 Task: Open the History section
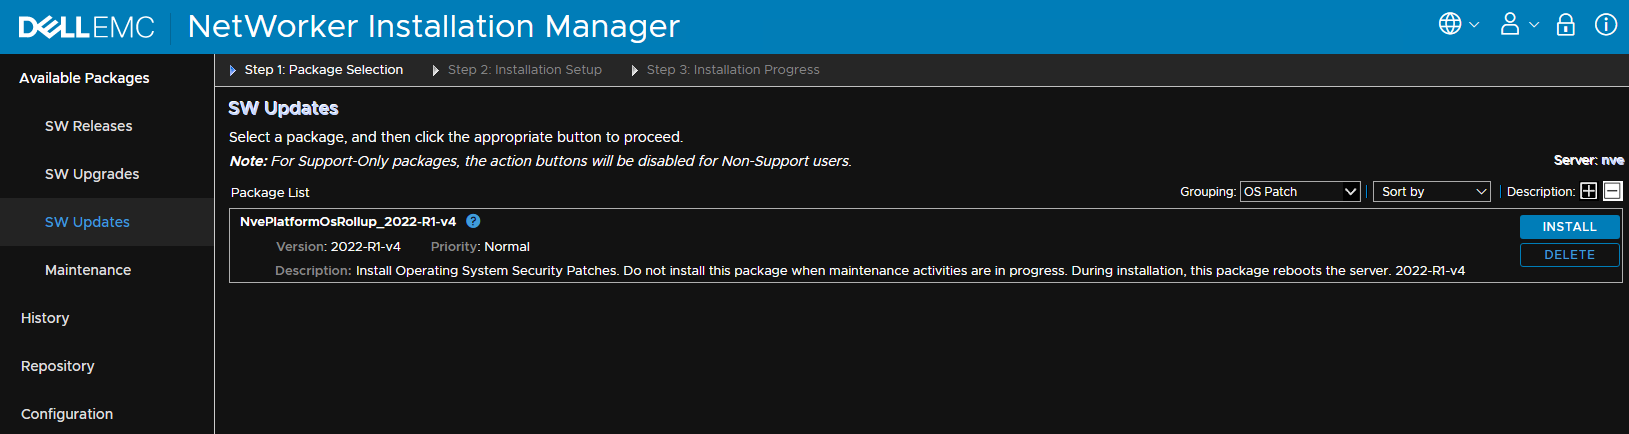(x=45, y=318)
